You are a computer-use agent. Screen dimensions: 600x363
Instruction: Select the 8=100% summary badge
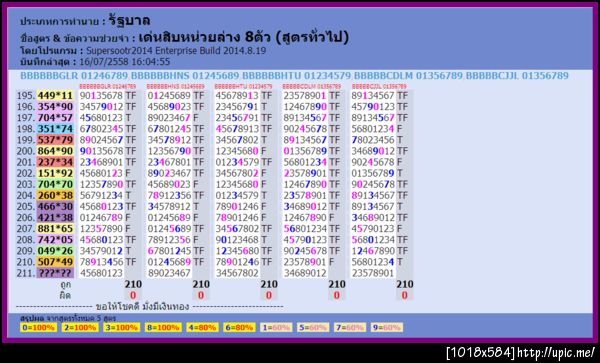tap(163, 327)
